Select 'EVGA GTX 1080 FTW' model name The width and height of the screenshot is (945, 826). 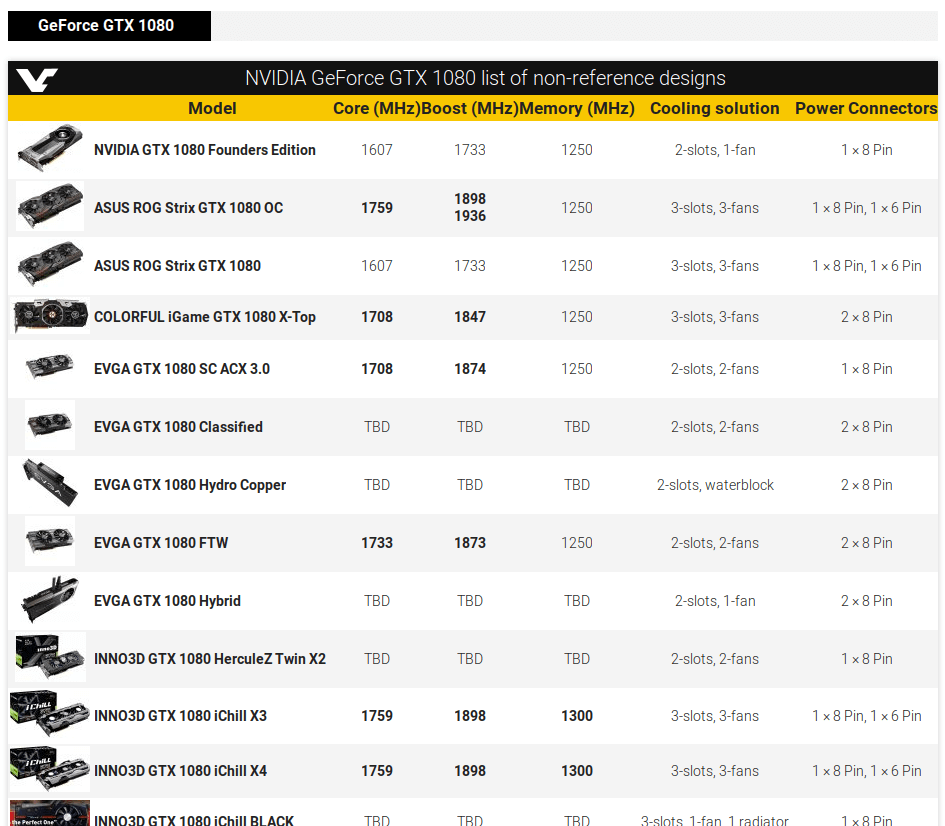pyautogui.click(x=161, y=543)
